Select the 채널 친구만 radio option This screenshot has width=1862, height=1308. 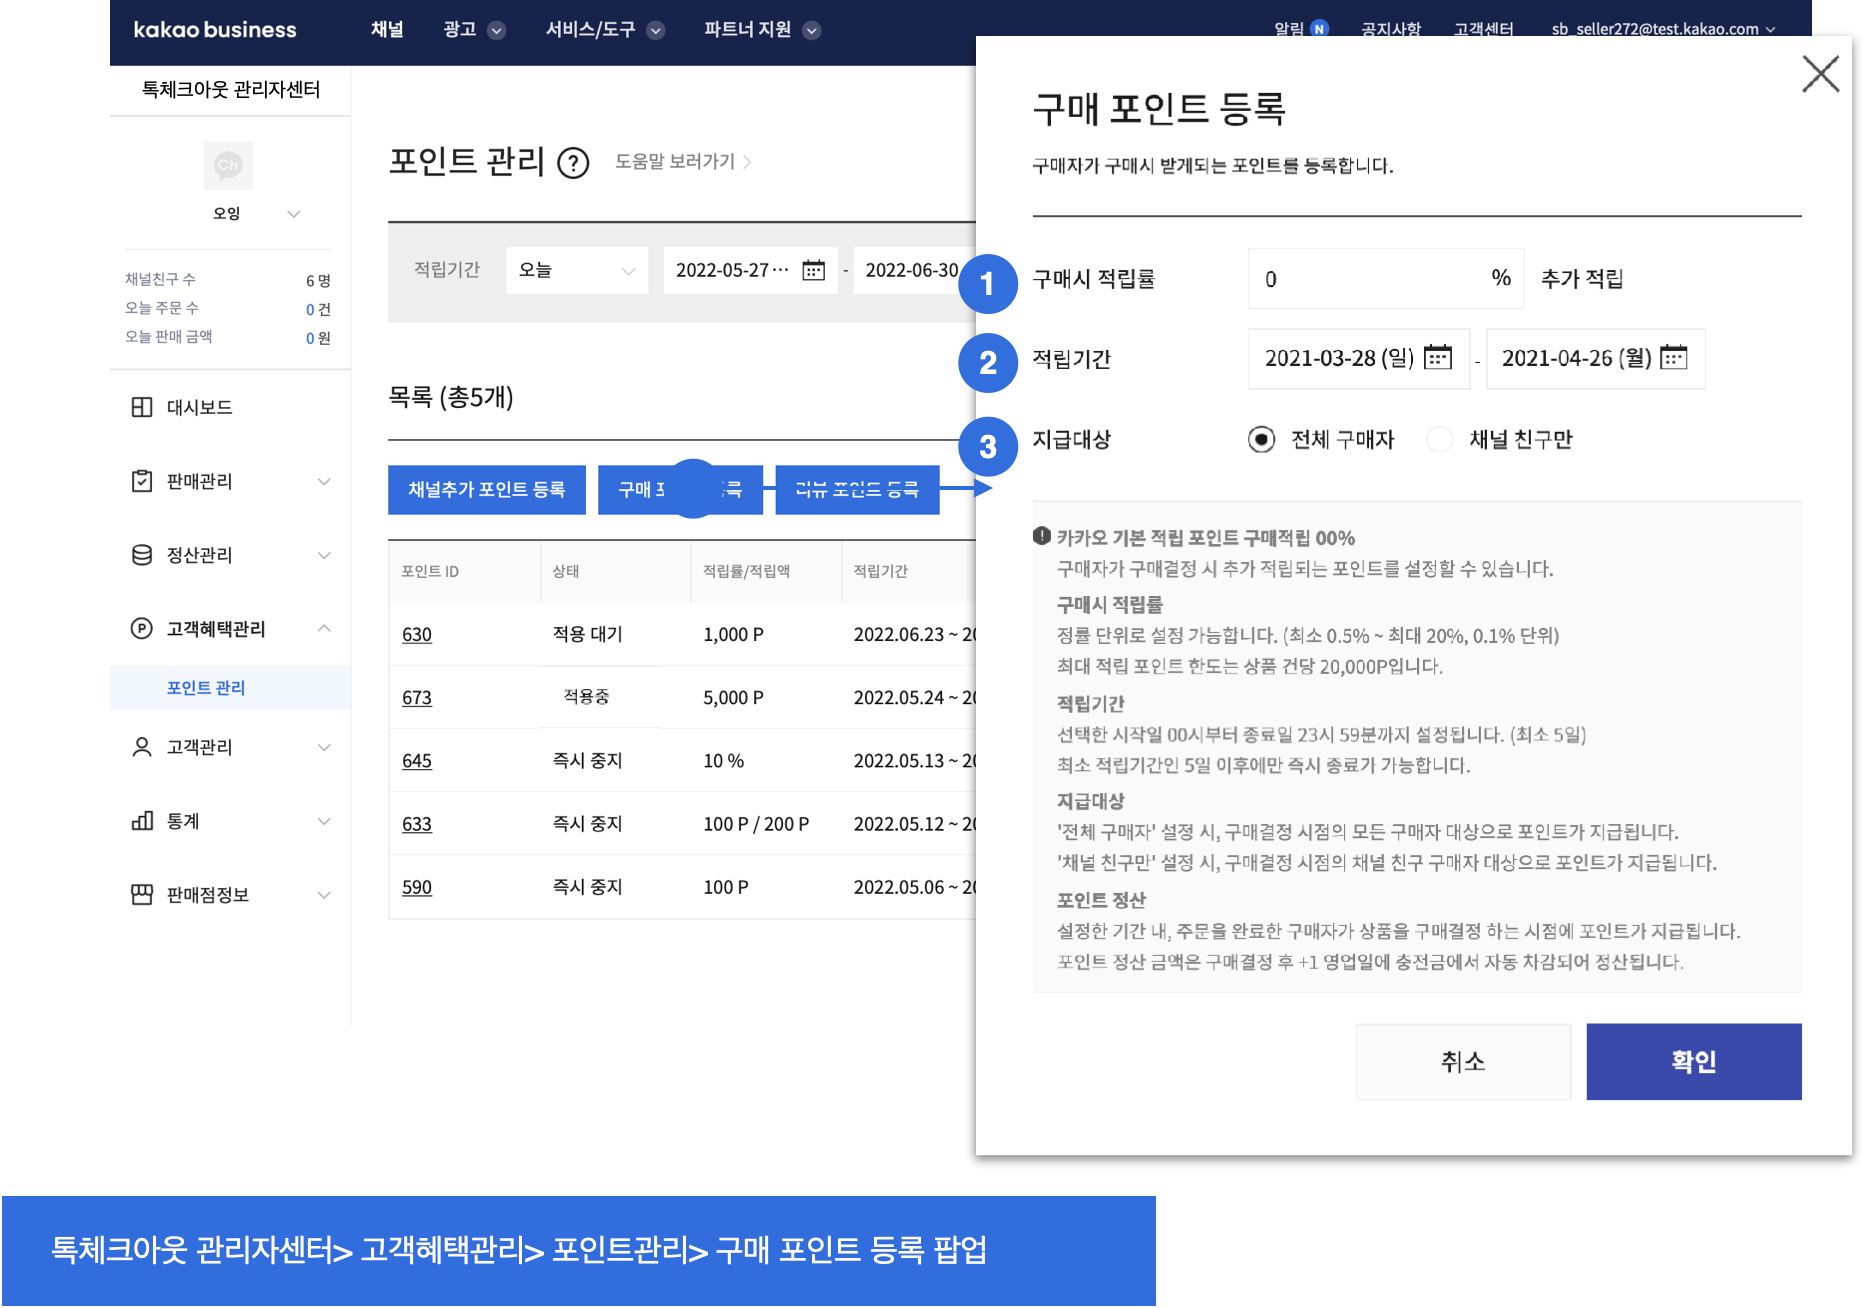coord(1439,439)
